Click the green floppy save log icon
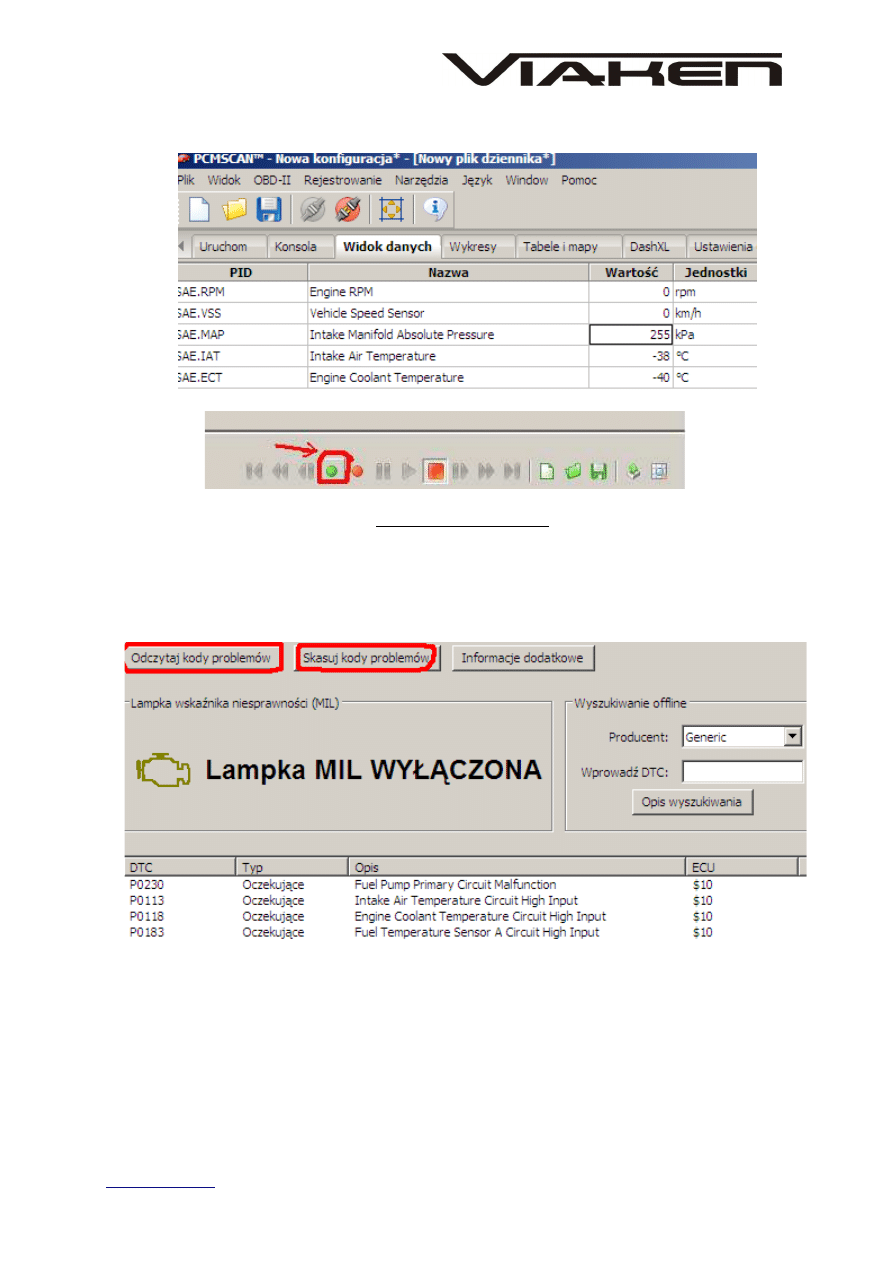 pyautogui.click(x=597, y=471)
